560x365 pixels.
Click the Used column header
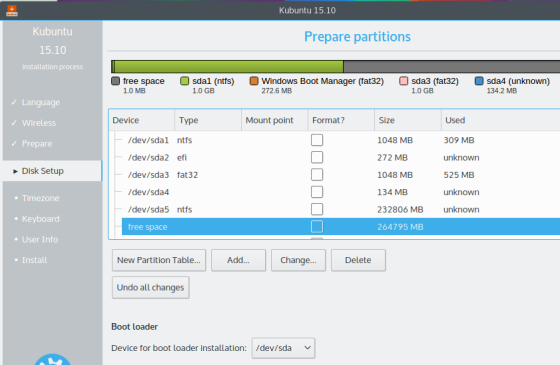[x=500, y=120]
